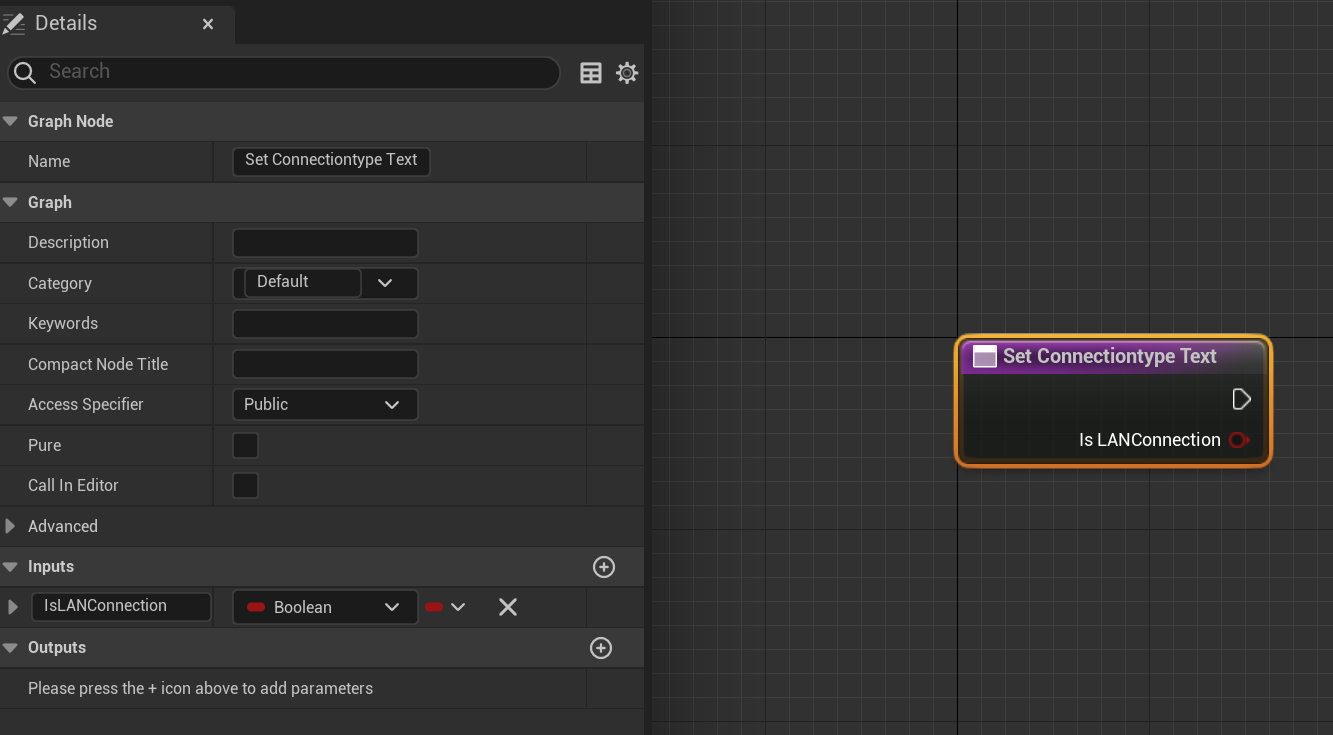
Task: Click the function node icon in title
Action: click(x=985, y=357)
